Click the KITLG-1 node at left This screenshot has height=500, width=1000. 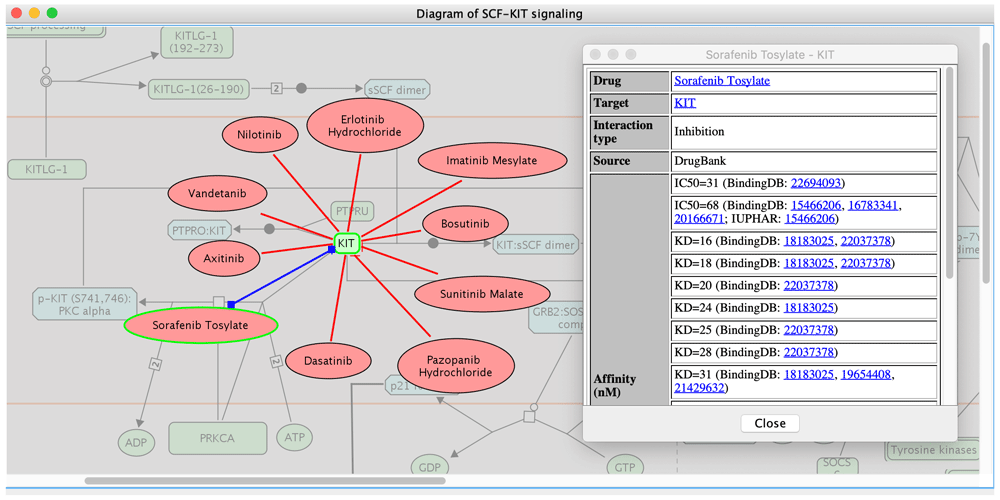click(47, 170)
